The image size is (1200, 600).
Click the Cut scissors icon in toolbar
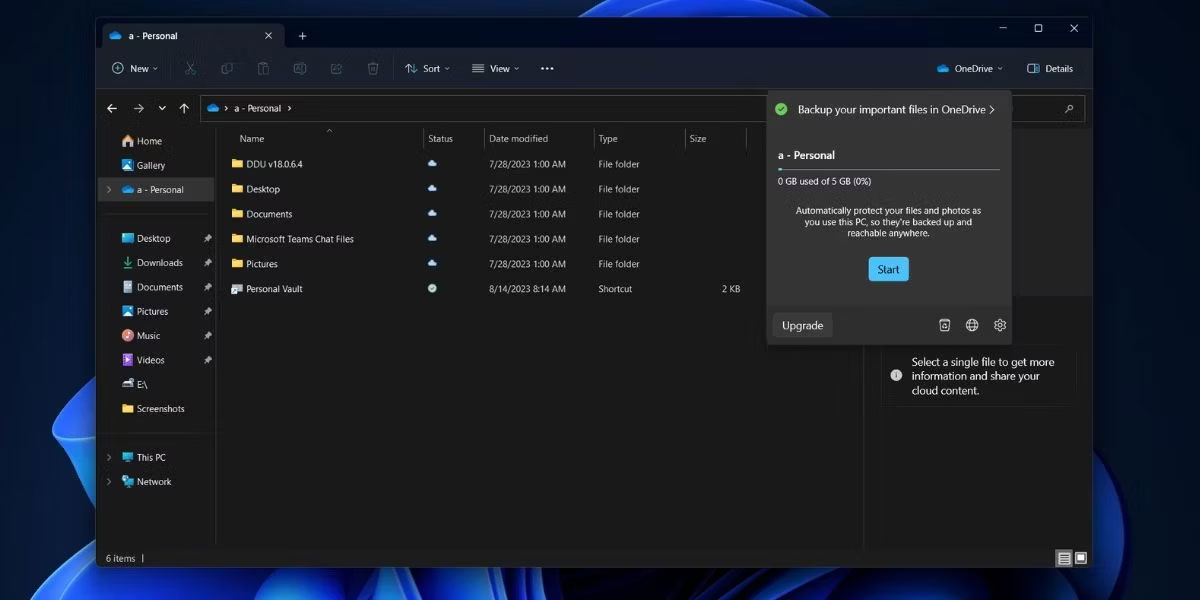tap(190, 68)
